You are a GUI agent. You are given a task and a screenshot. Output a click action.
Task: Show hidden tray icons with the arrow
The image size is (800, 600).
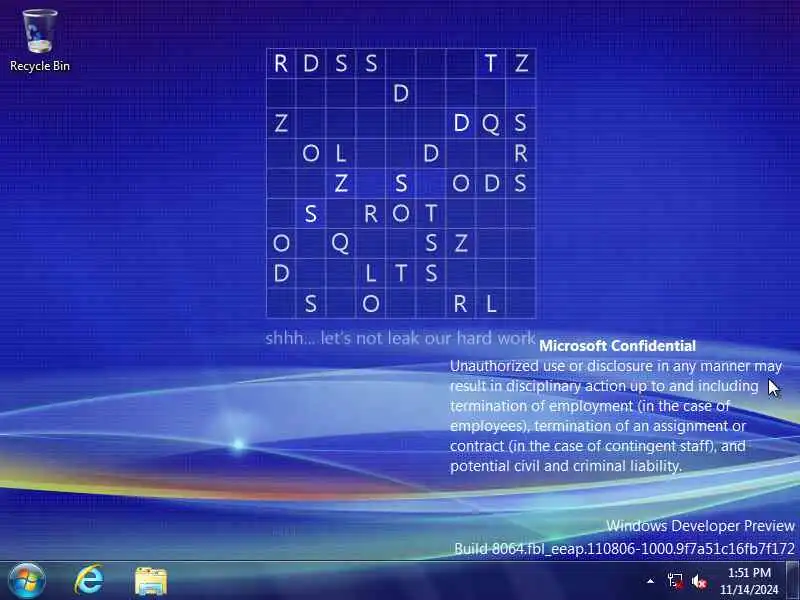651,581
